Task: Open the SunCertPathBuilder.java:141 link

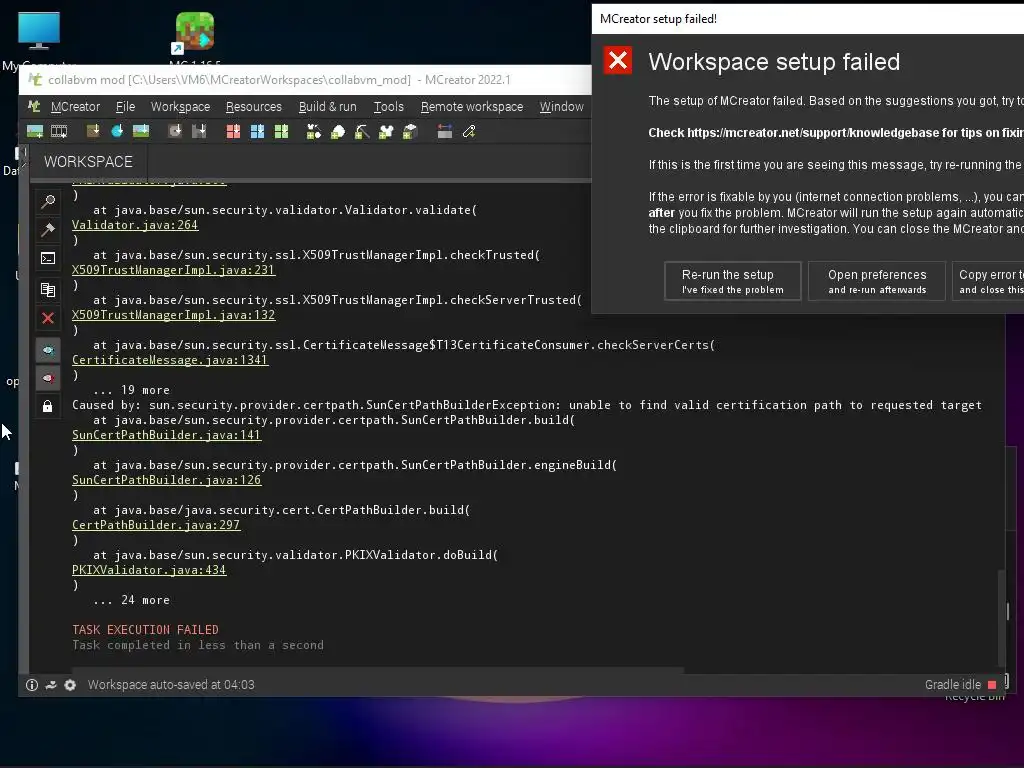Action: point(167,435)
